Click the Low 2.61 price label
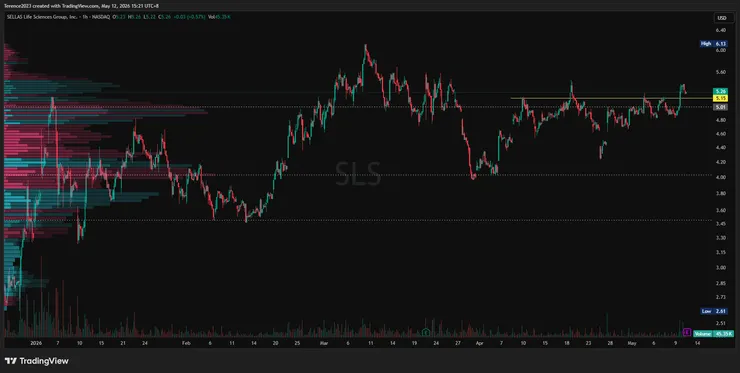The width and height of the screenshot is (740, 373). click(x=714, y=311)
